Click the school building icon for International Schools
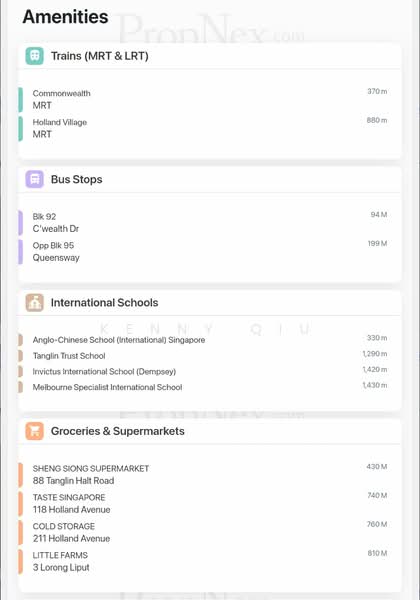Viewport: 420px width, 600px height. tap(34, 303)
